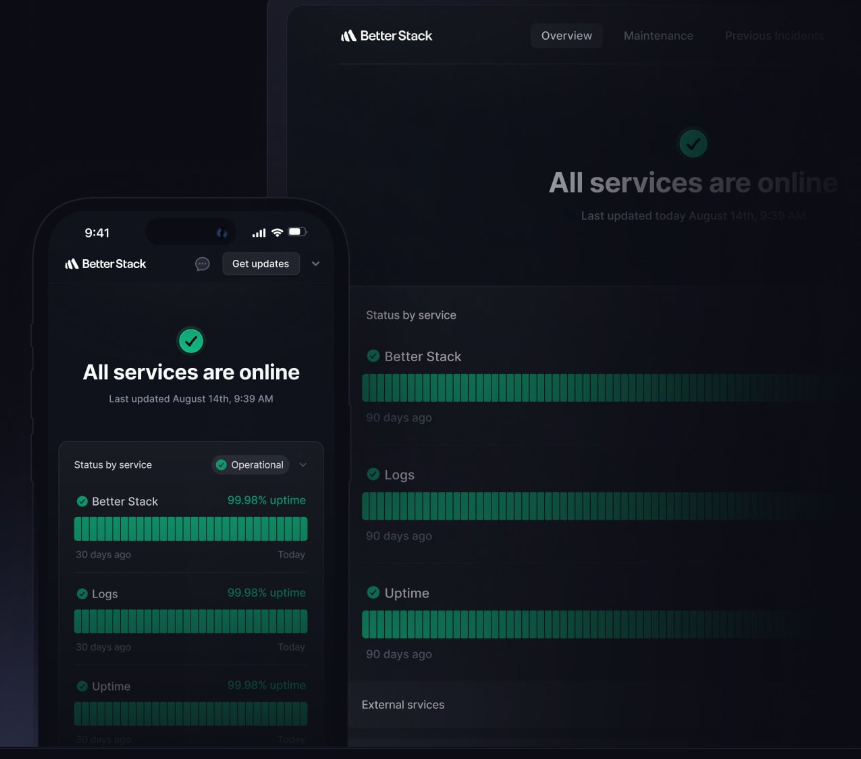
Task: Click the green checkmark above phone headline
Action: point(191,341)
